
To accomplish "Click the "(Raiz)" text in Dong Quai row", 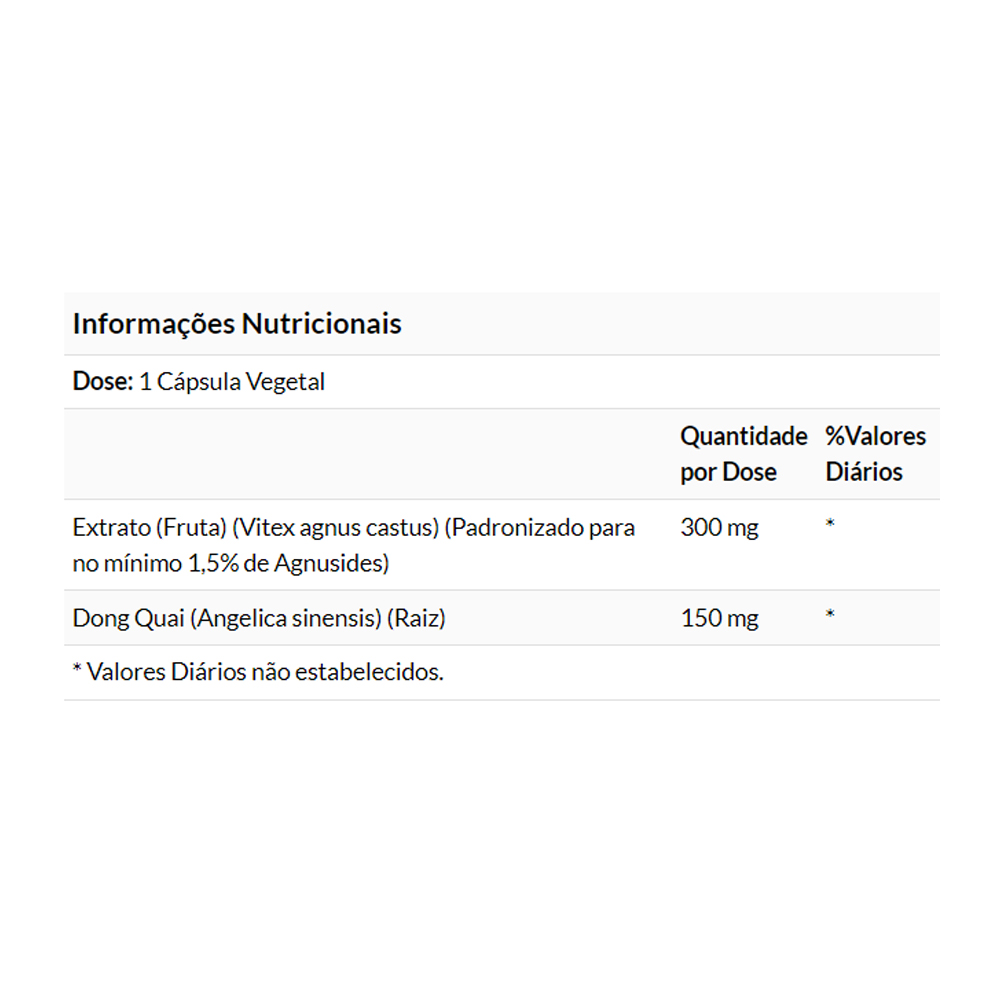I will click(x=415, y=618).
